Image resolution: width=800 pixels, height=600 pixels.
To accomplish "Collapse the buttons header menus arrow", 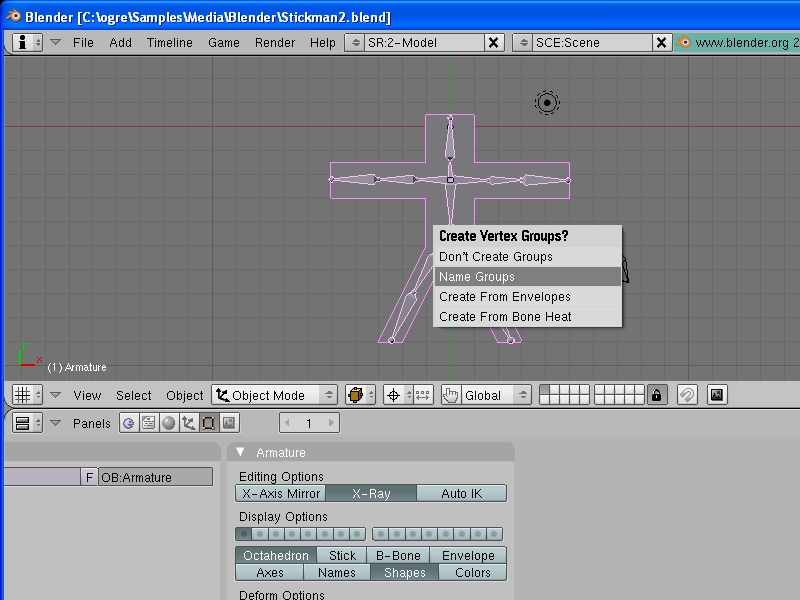I will (56, 423).
